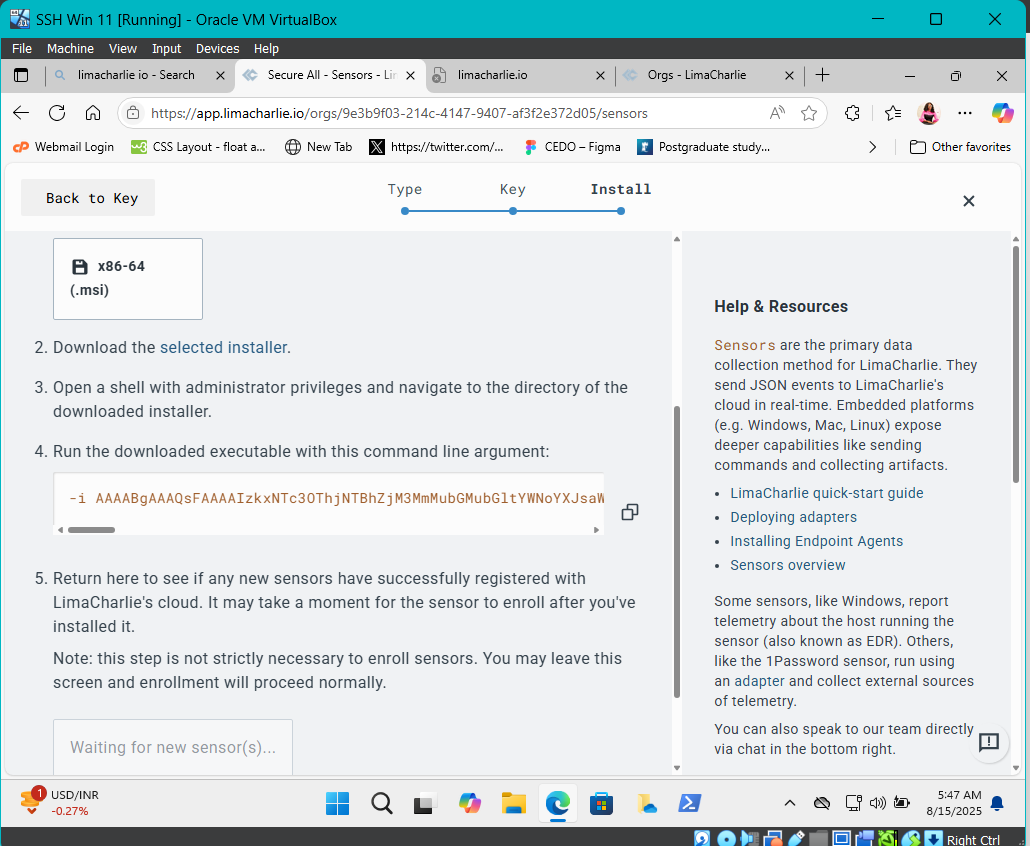Jump to the Key step marker
The width and height of the screenshot is (1030, 846).
[x=512, y=211]
